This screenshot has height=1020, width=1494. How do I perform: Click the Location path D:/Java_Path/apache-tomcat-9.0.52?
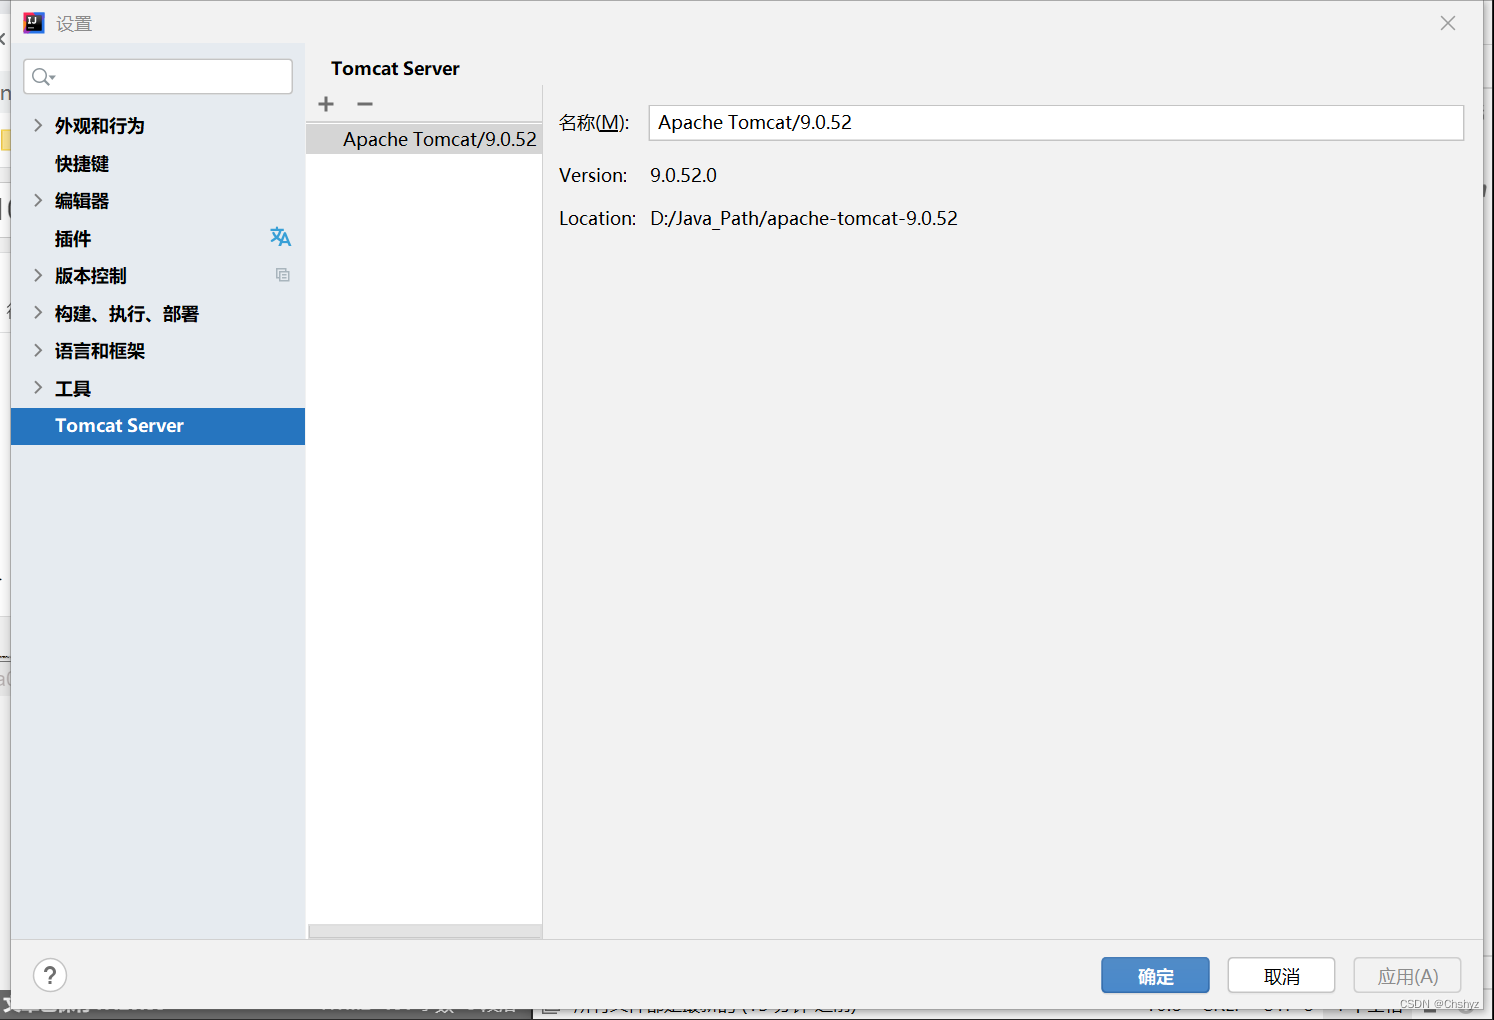pos(804,218)
